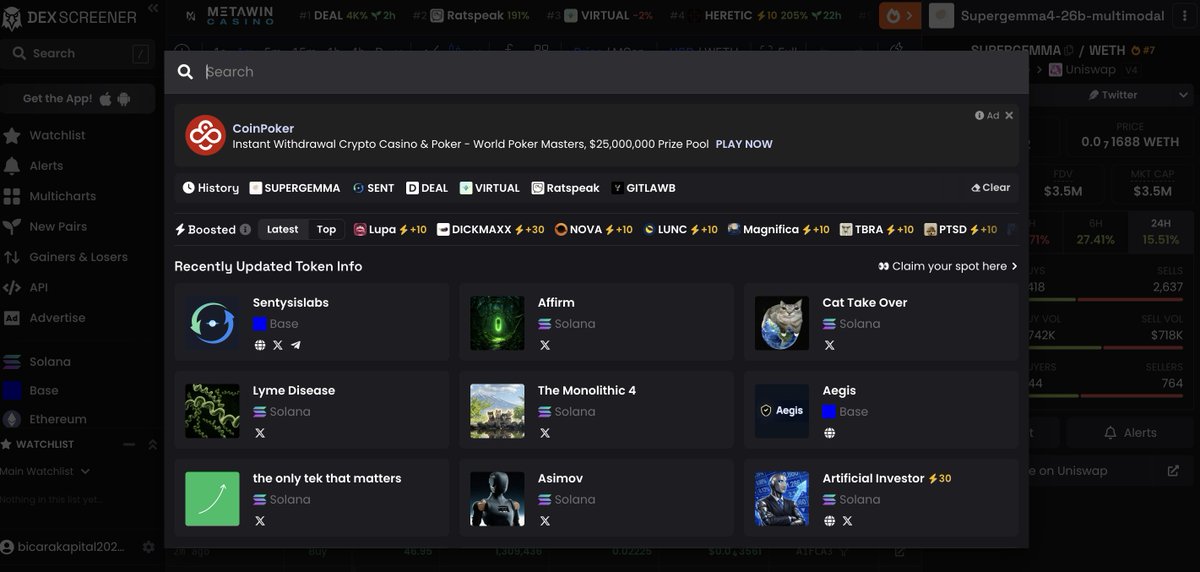Click the sidebar Search box
Image resolution: width=1200 pixels, height=572 pixels.
point(77,54)
